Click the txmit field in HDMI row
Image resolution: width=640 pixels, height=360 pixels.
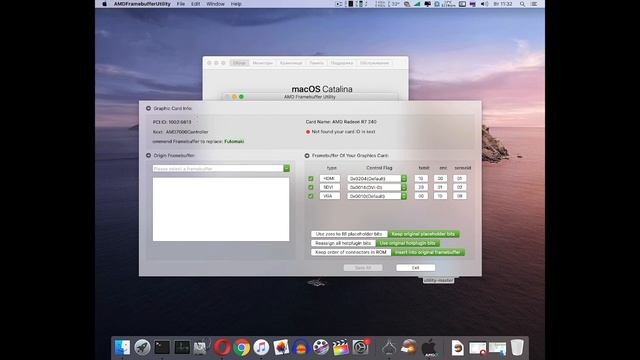[421, 178]
